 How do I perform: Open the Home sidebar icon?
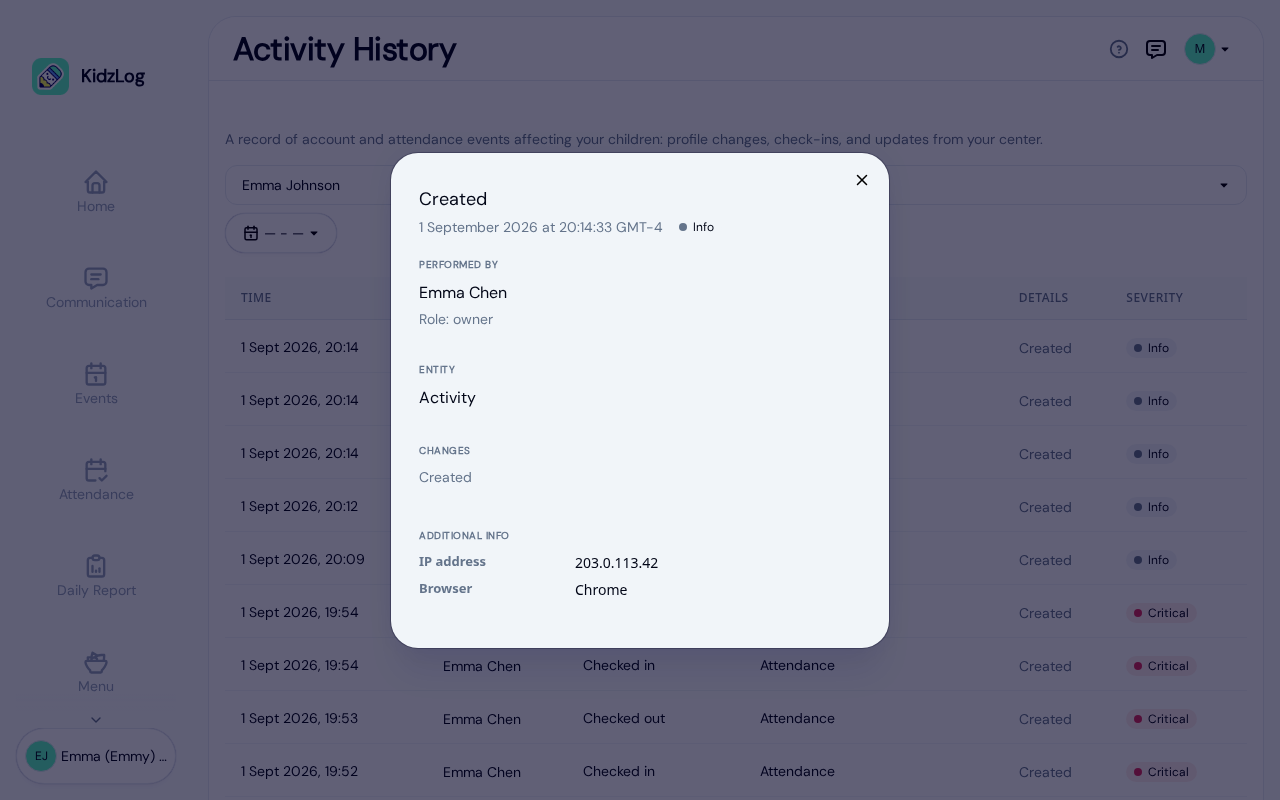[96, 182]
